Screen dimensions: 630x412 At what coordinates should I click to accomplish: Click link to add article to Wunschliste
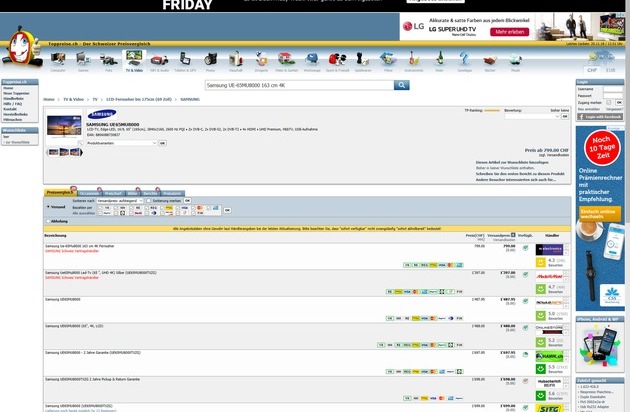click(512, 162)
